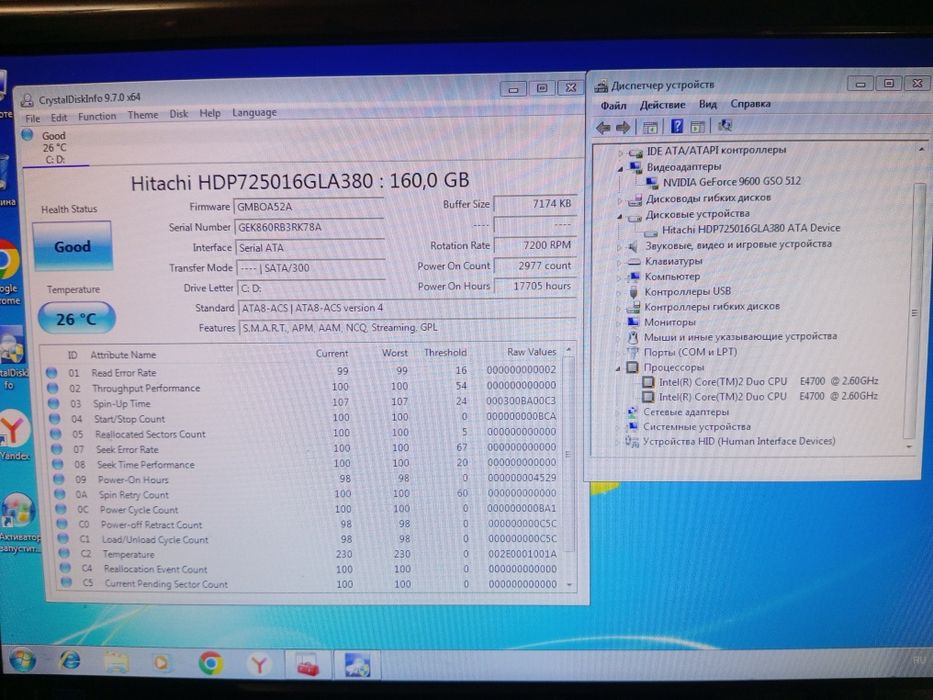
Task: Expand the Сетевые адаптеры node
Action: click(x=618, y=412)
